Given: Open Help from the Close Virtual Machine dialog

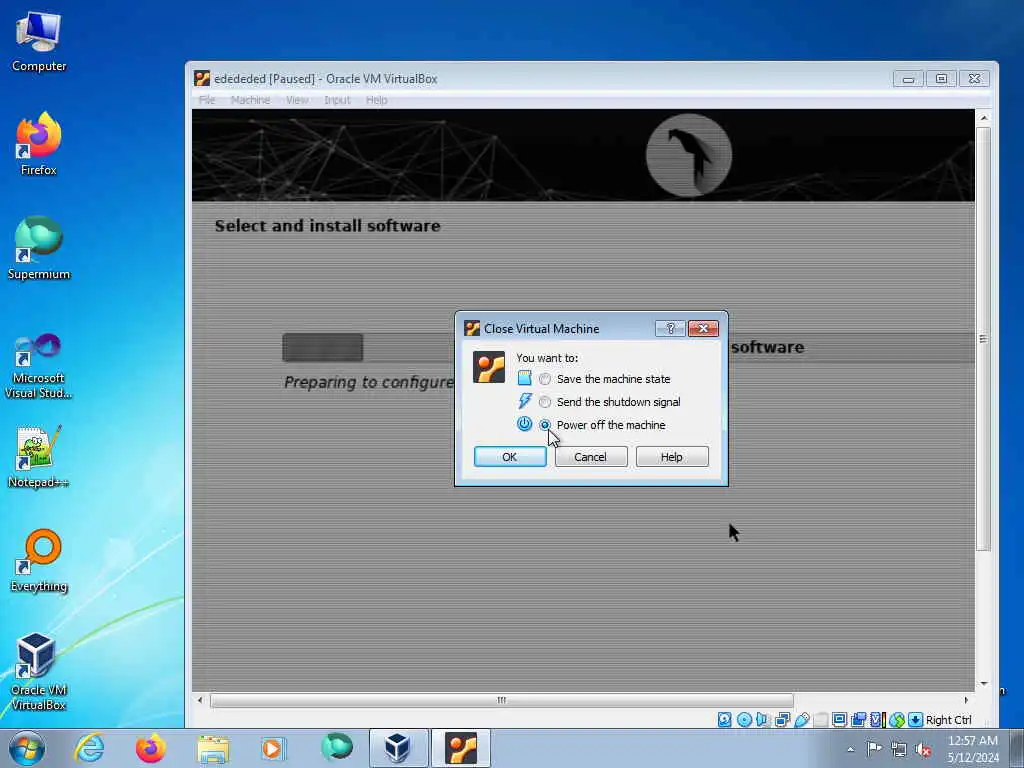Looking at the screenshot, I should pyautogui.click(x=672, y=456).
